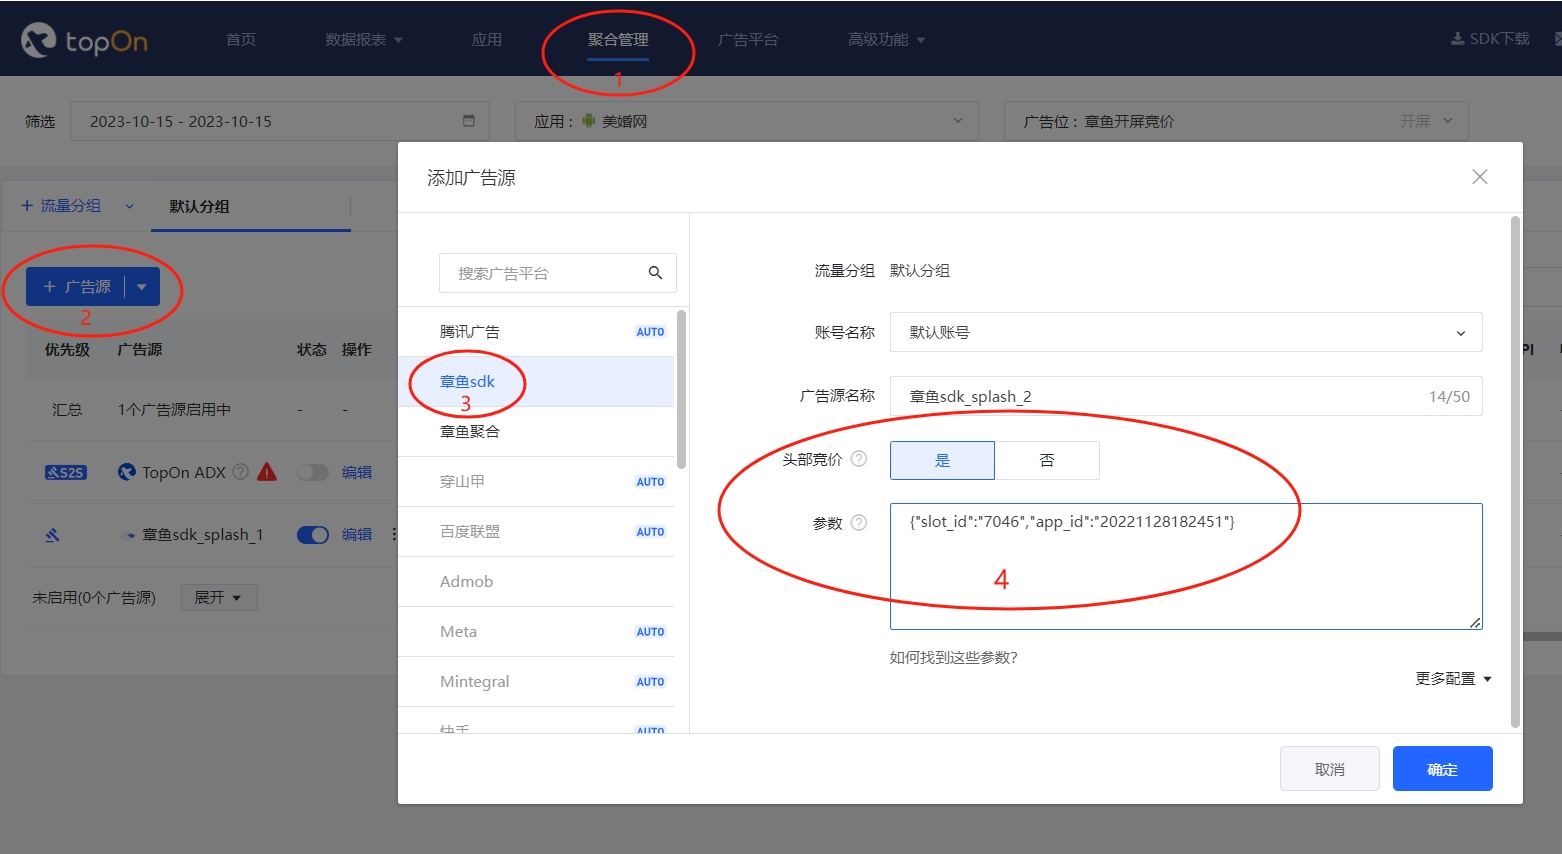Click dialog form vertical scrollbar
Viewport: 1562px width, 854px height.
pyautogui.click(x=1515, y=472)
